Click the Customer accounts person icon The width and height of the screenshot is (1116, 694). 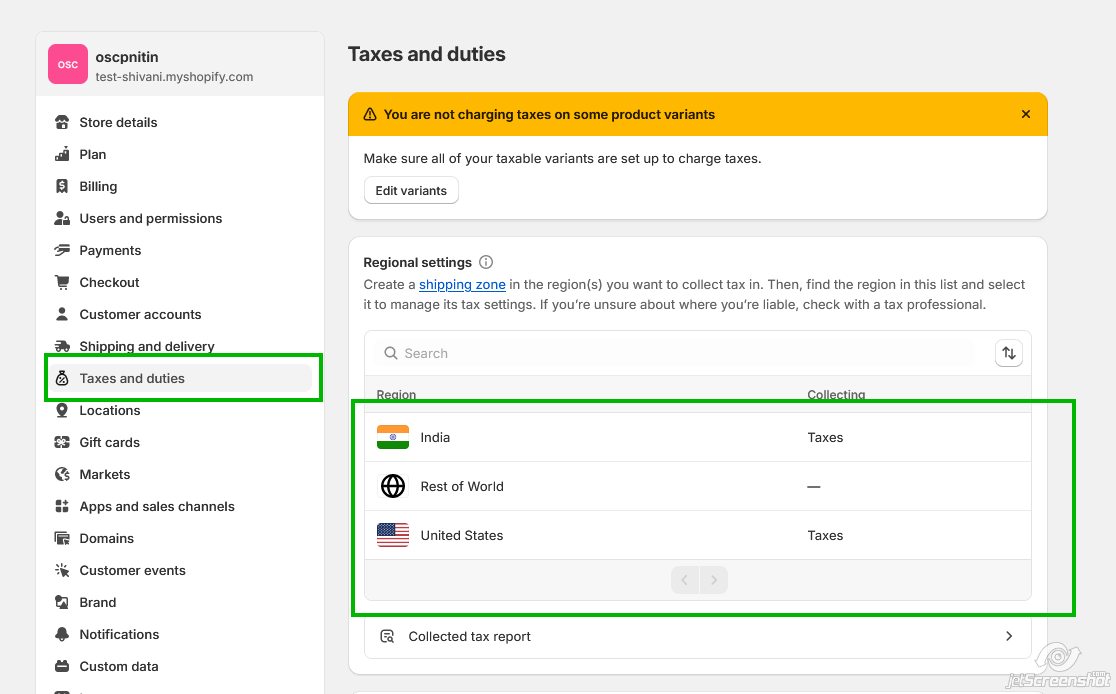point(62,315)
